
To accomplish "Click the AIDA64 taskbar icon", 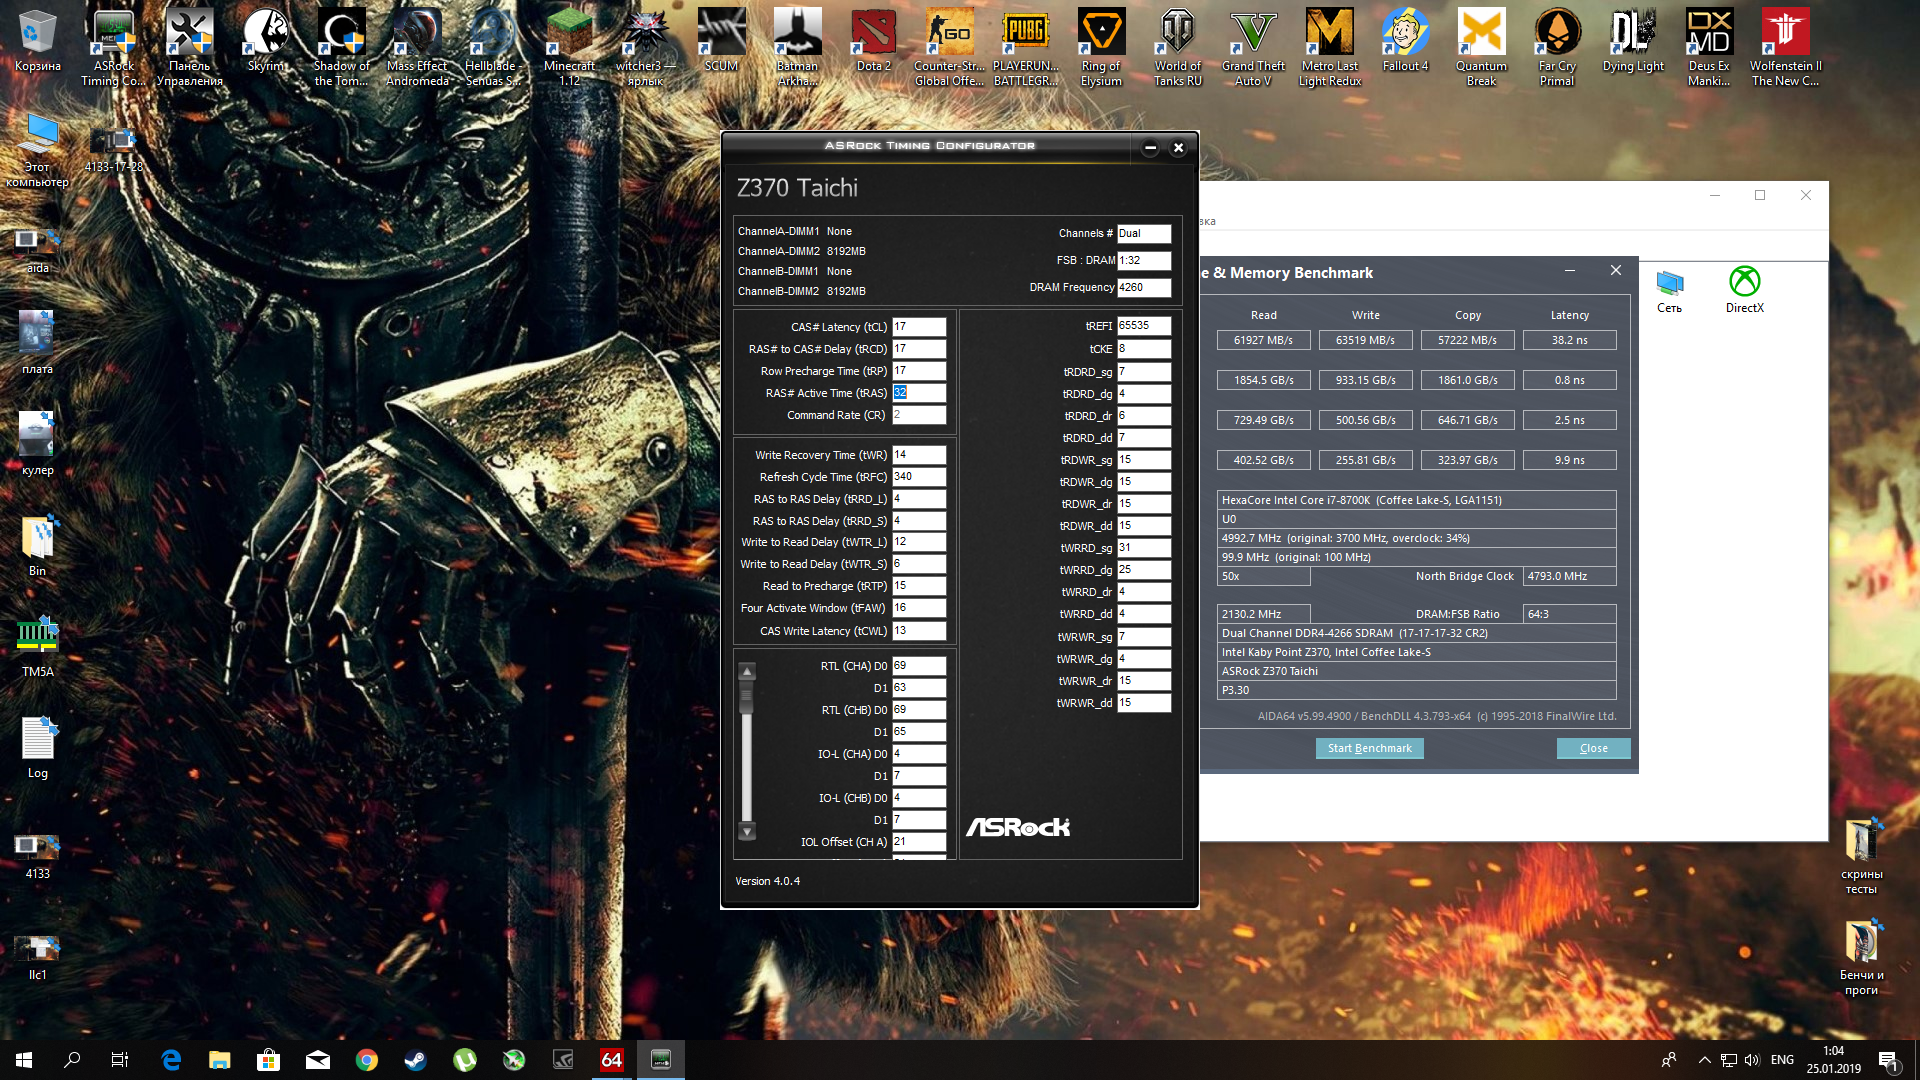I will tap(611, 1060).
